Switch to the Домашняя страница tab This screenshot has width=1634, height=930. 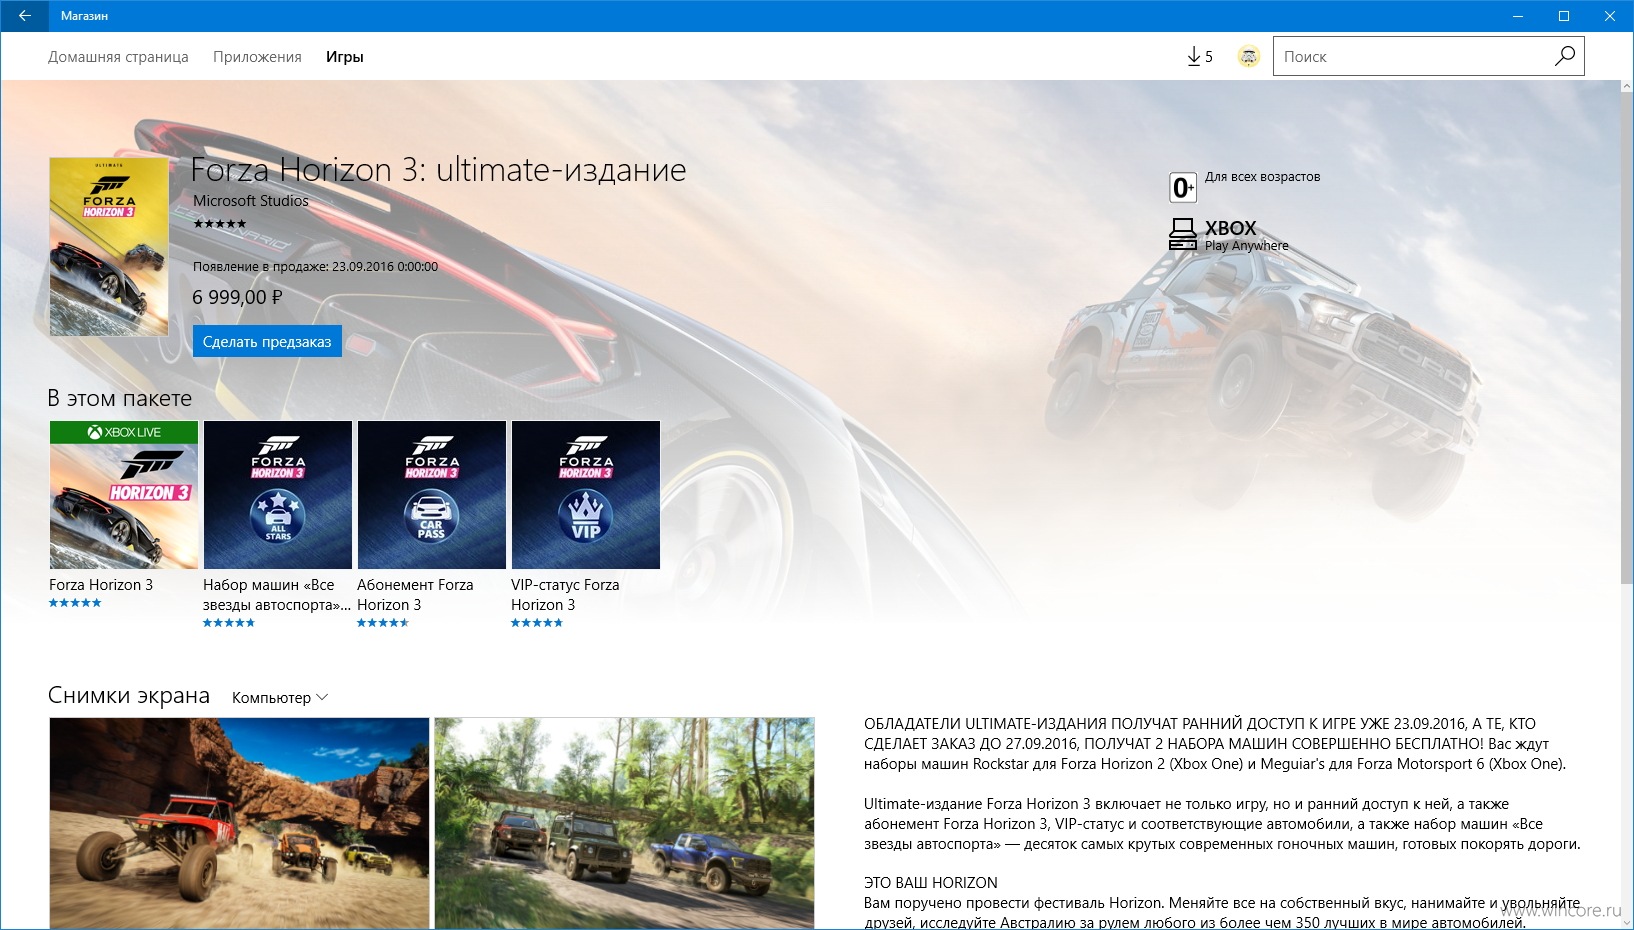tap(118, 57)
